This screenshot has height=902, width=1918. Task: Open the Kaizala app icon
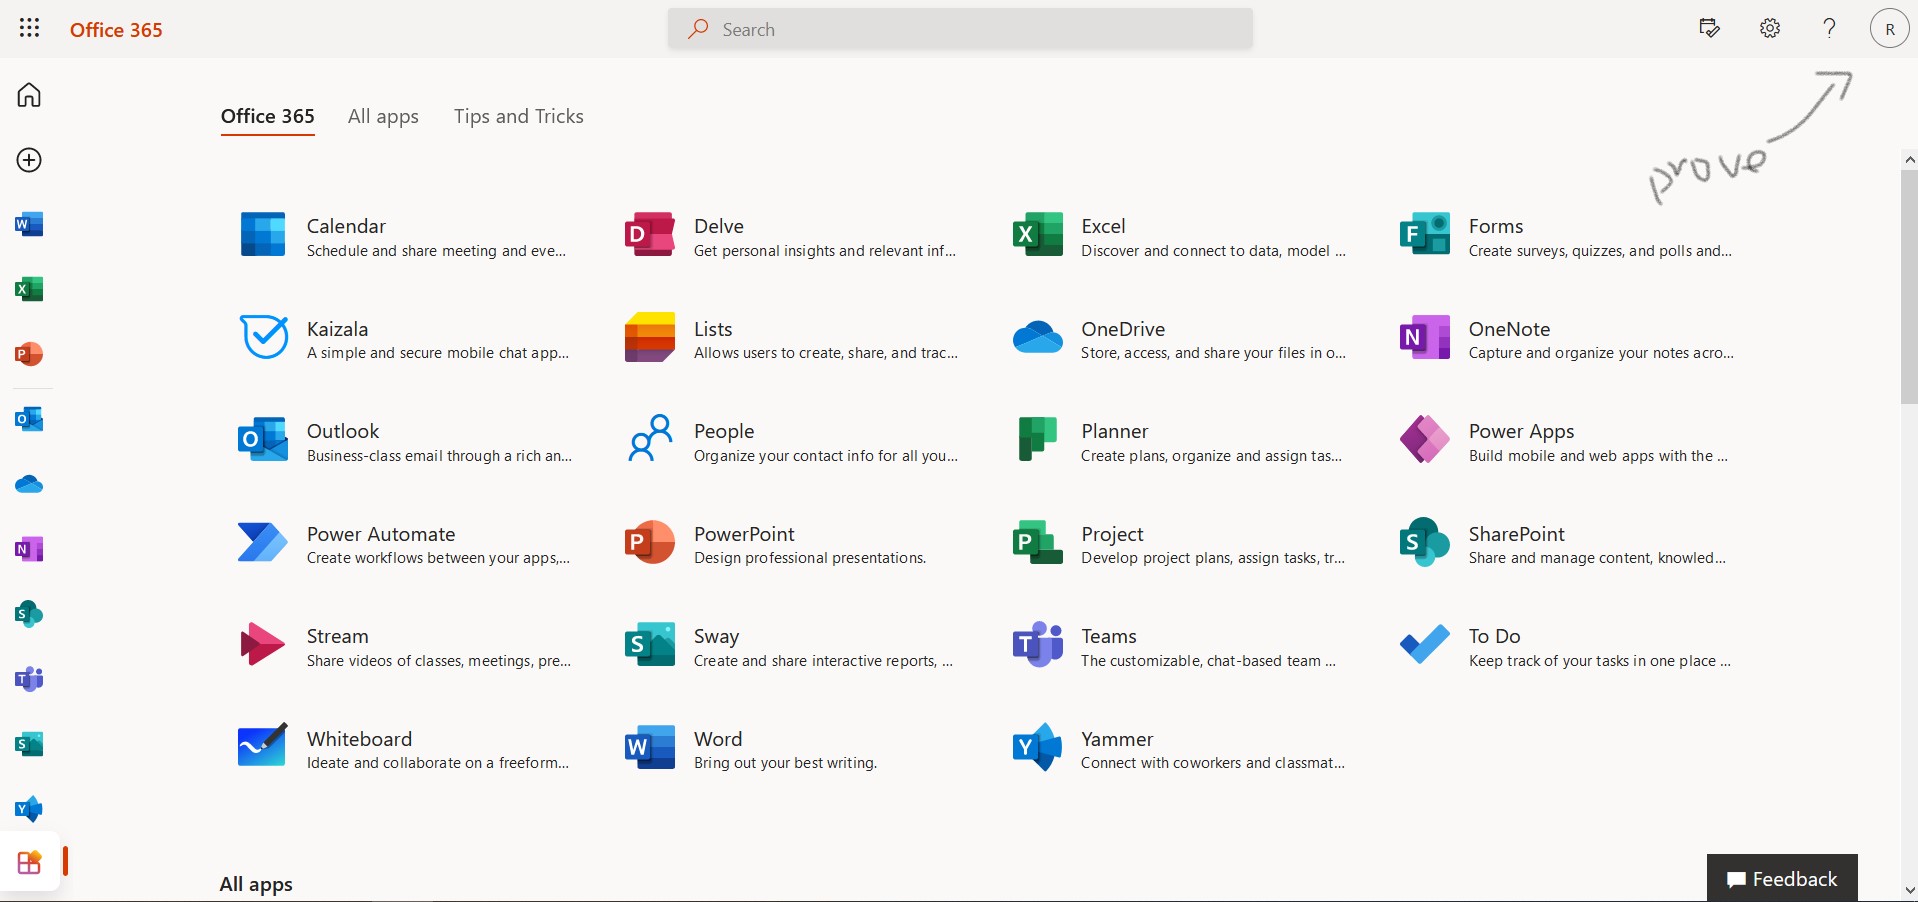264,337
